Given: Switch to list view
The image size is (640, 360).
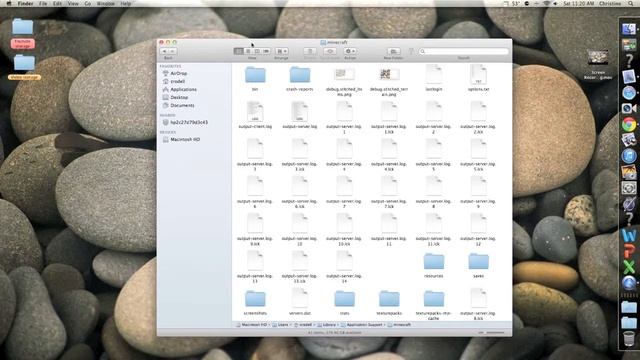Looking at the screenshot, I should pos(248,51).
